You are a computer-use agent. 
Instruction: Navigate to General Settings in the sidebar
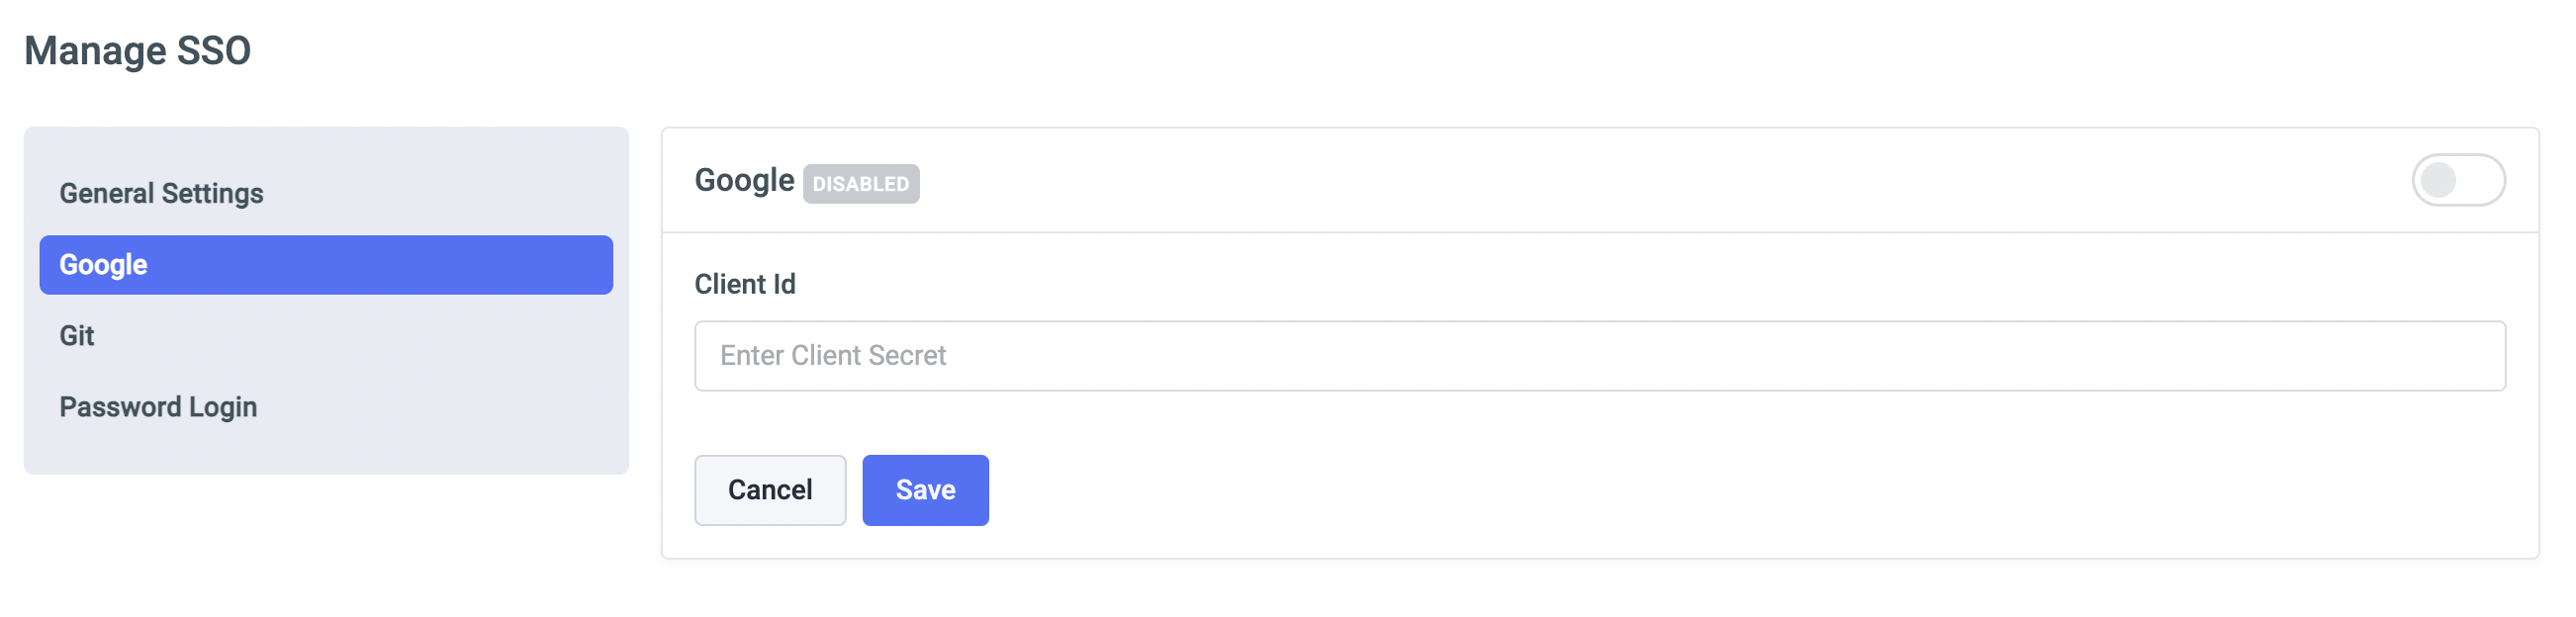pos(161,193)
